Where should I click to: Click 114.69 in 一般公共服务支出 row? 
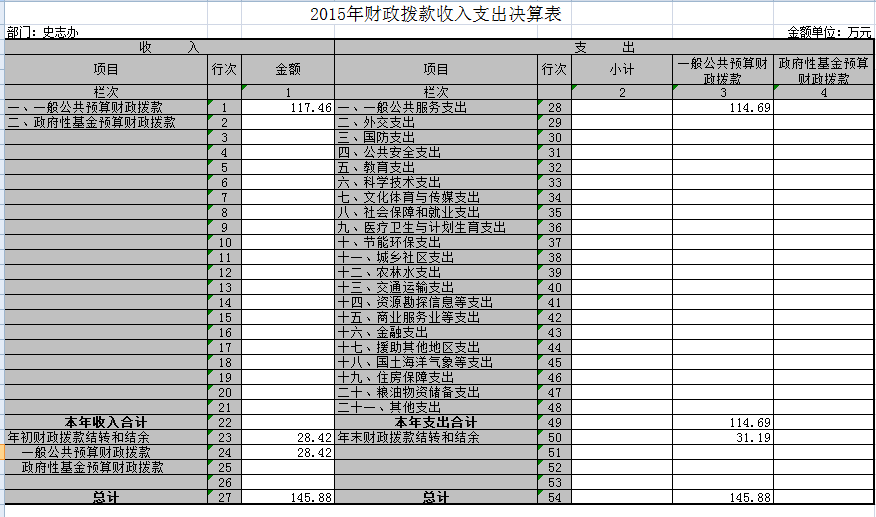pyautogui.click(x=723, y=107)
